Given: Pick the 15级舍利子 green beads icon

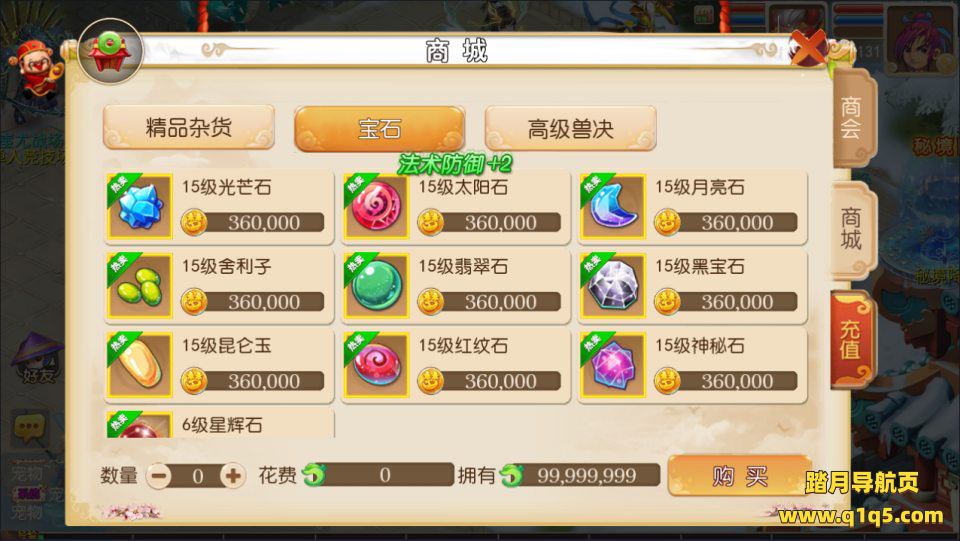Looking at the screenshot, I should point(140,286).
